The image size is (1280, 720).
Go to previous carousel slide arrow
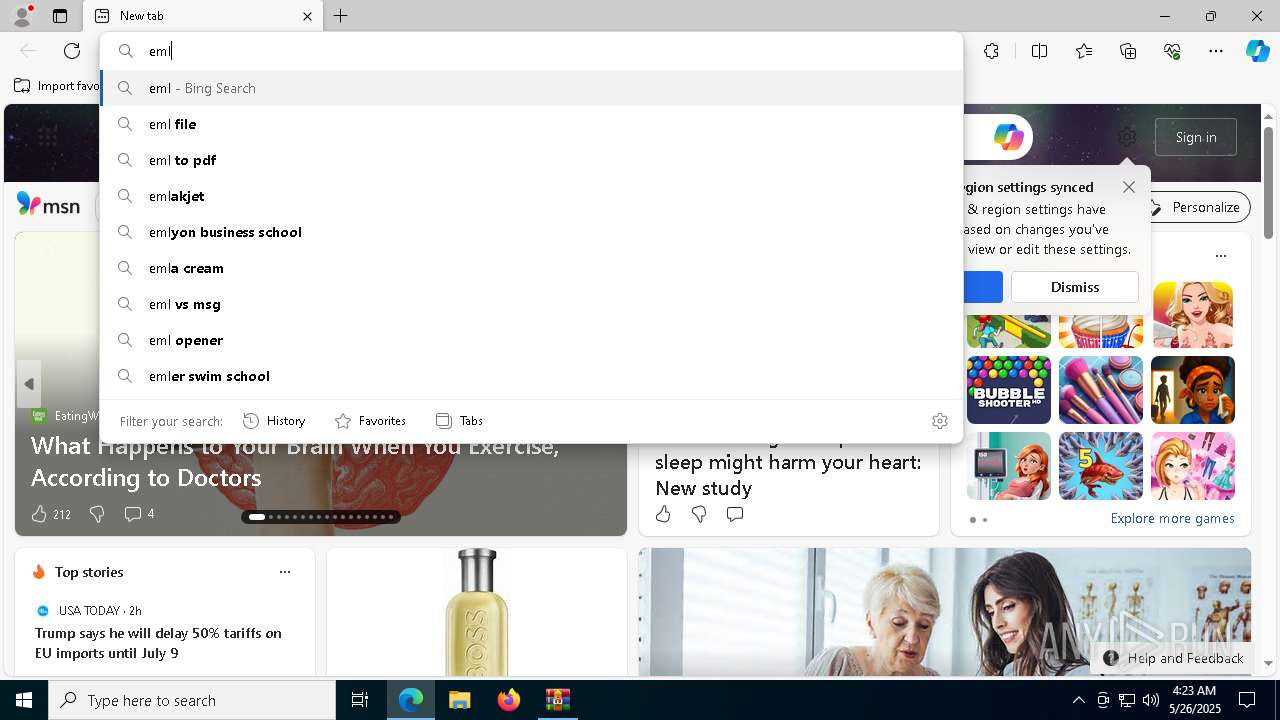coord(29,384)
